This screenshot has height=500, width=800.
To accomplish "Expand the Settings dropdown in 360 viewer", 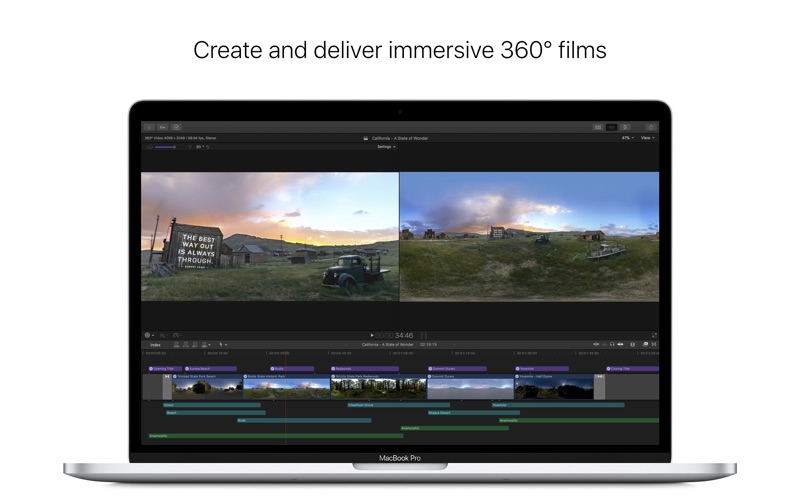I will point(385,147).
